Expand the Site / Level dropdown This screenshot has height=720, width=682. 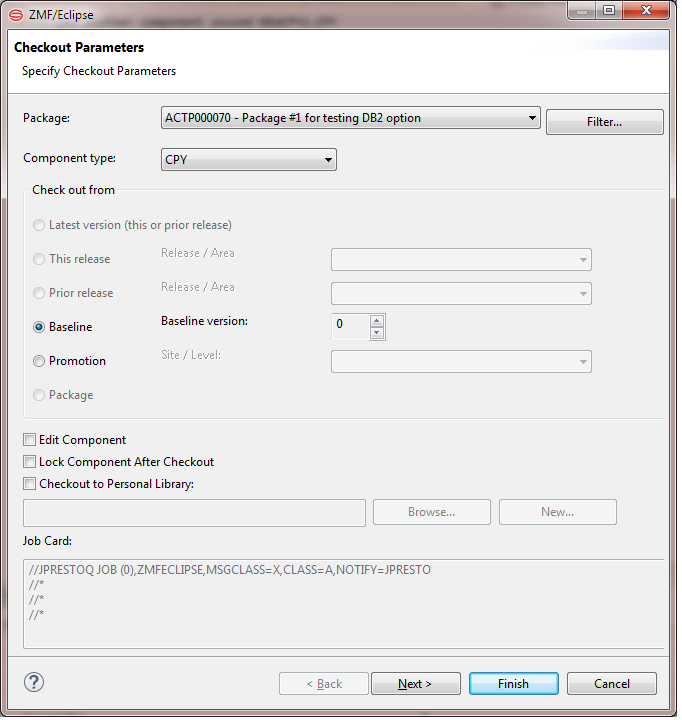[461, 361]
